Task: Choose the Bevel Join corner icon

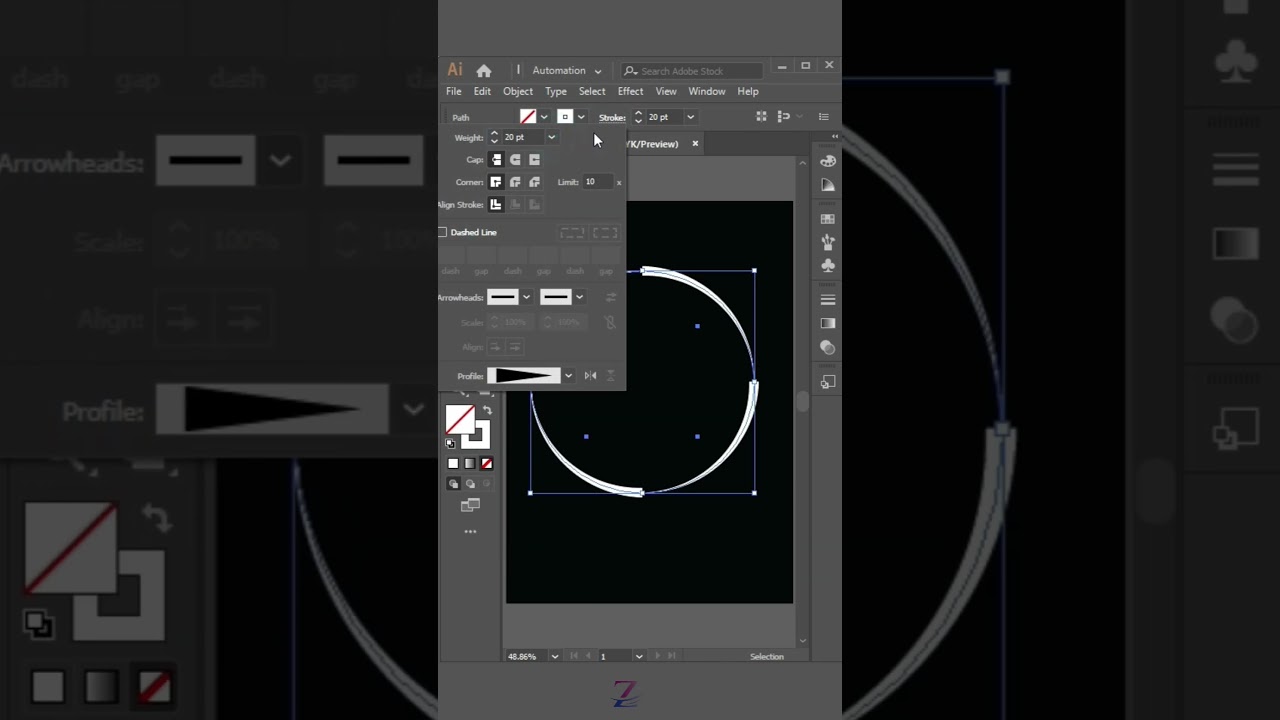Action: (x=534, y=182)
